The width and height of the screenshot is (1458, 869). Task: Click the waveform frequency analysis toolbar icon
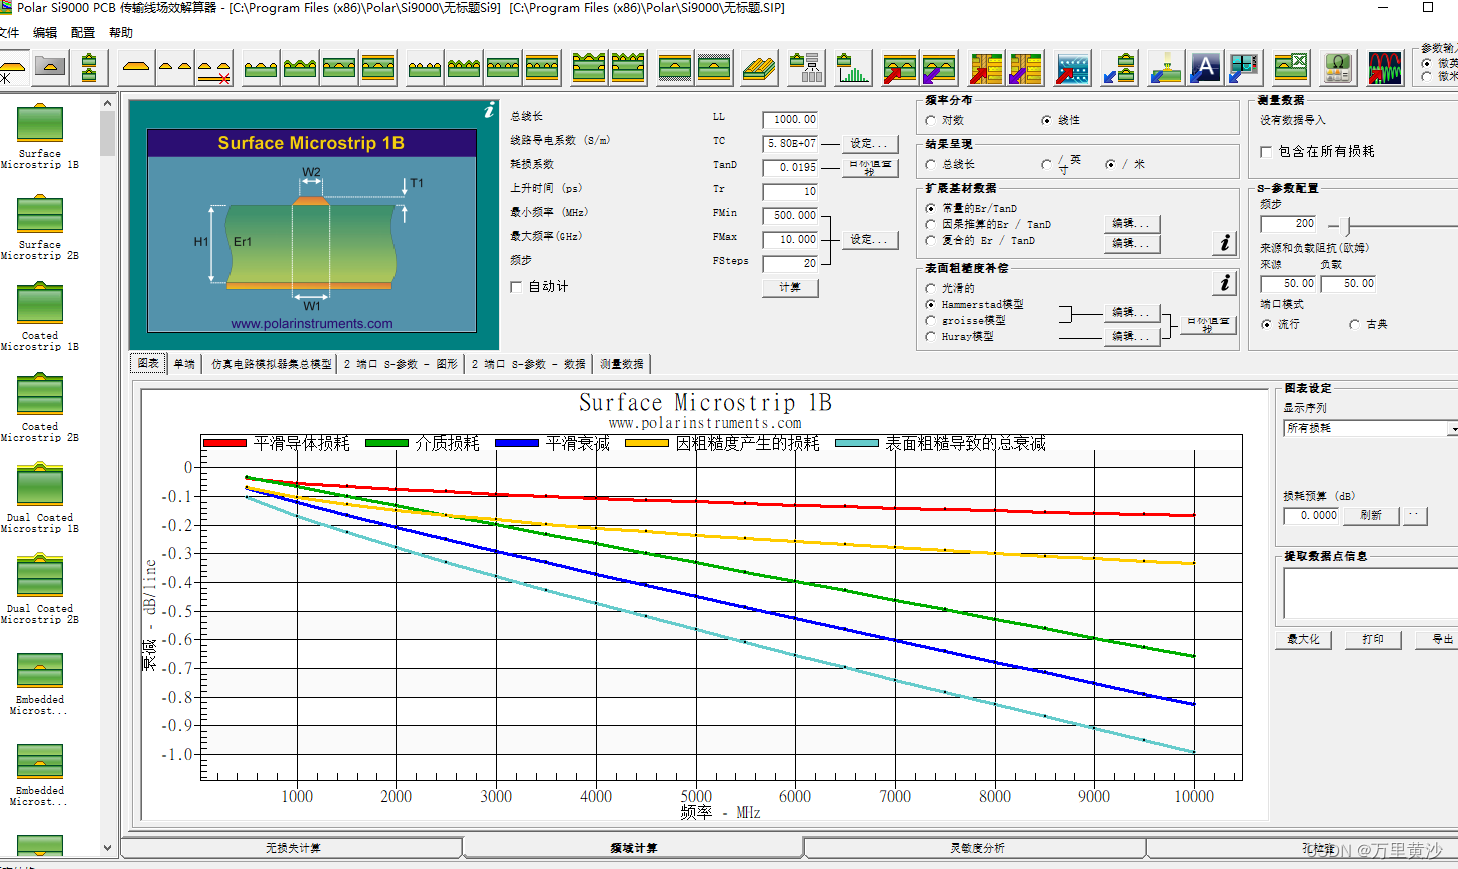coord(1385,68)
